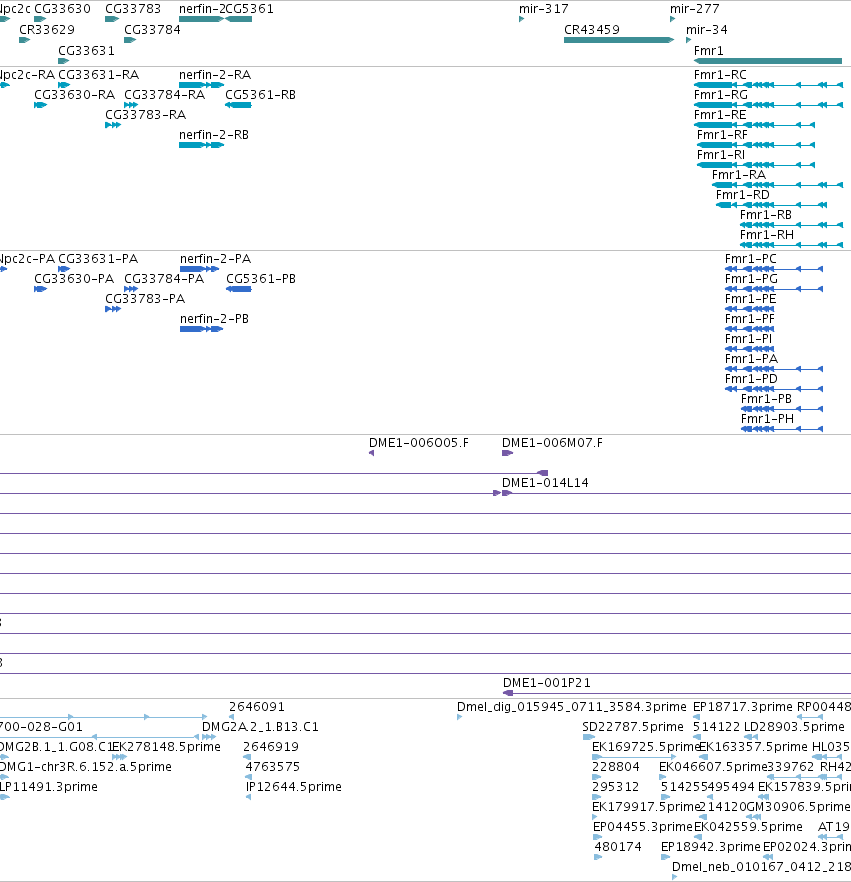Viewport: 851px width, 882px height.
Task: Click transcript Fmr1-RG
Action: 768,105
